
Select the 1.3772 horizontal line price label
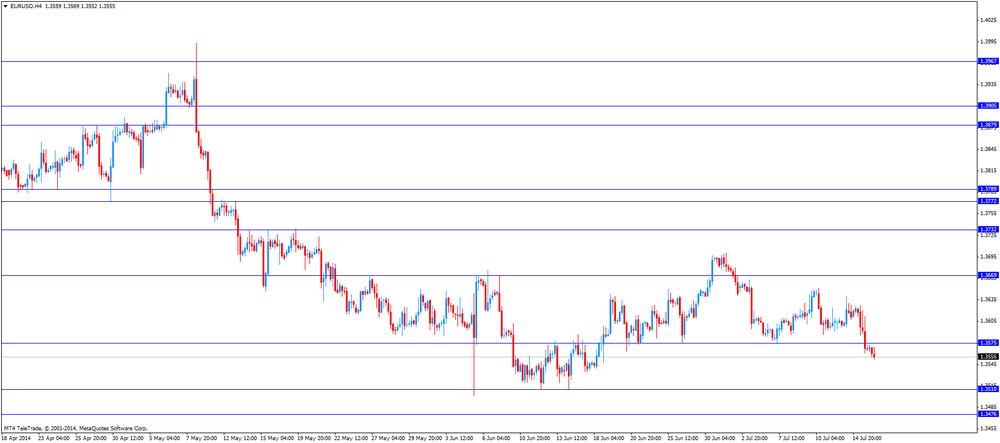[989, 201]
